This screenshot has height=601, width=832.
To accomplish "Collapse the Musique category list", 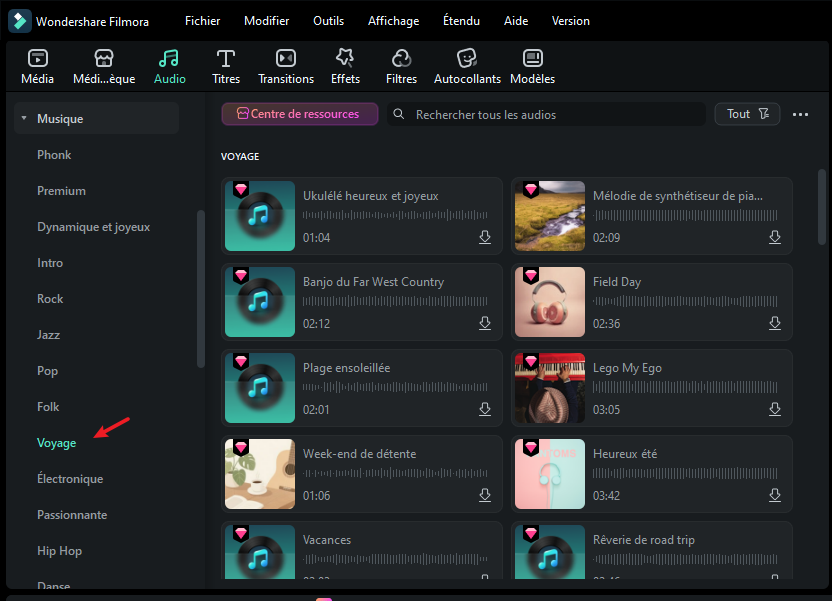I will pos(23,117).
